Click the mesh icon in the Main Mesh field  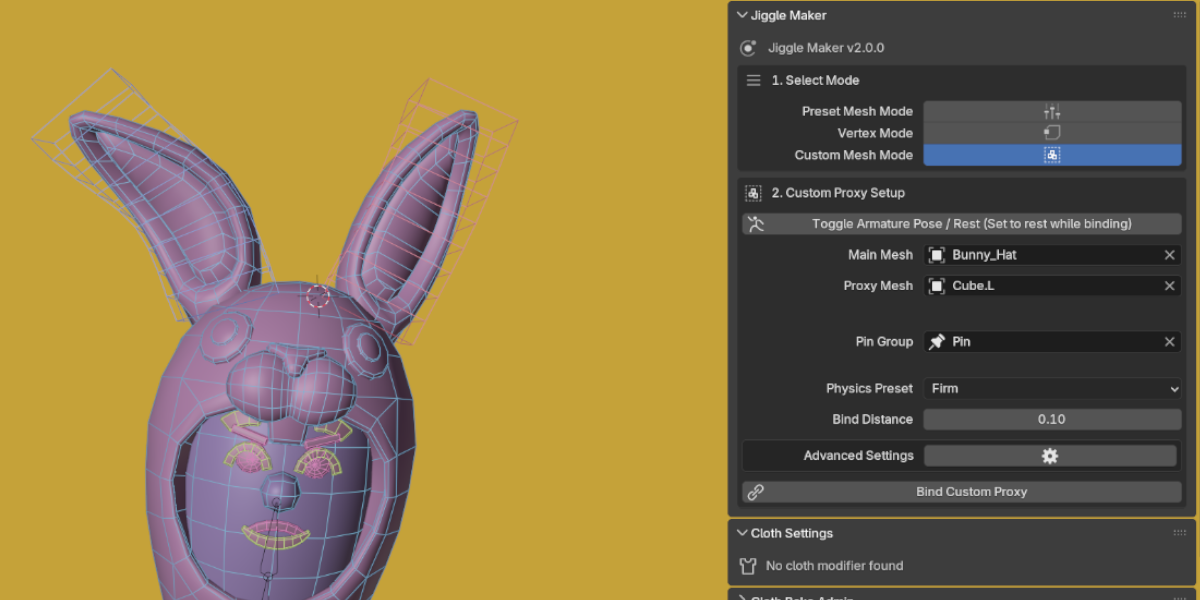click(936, 254)
